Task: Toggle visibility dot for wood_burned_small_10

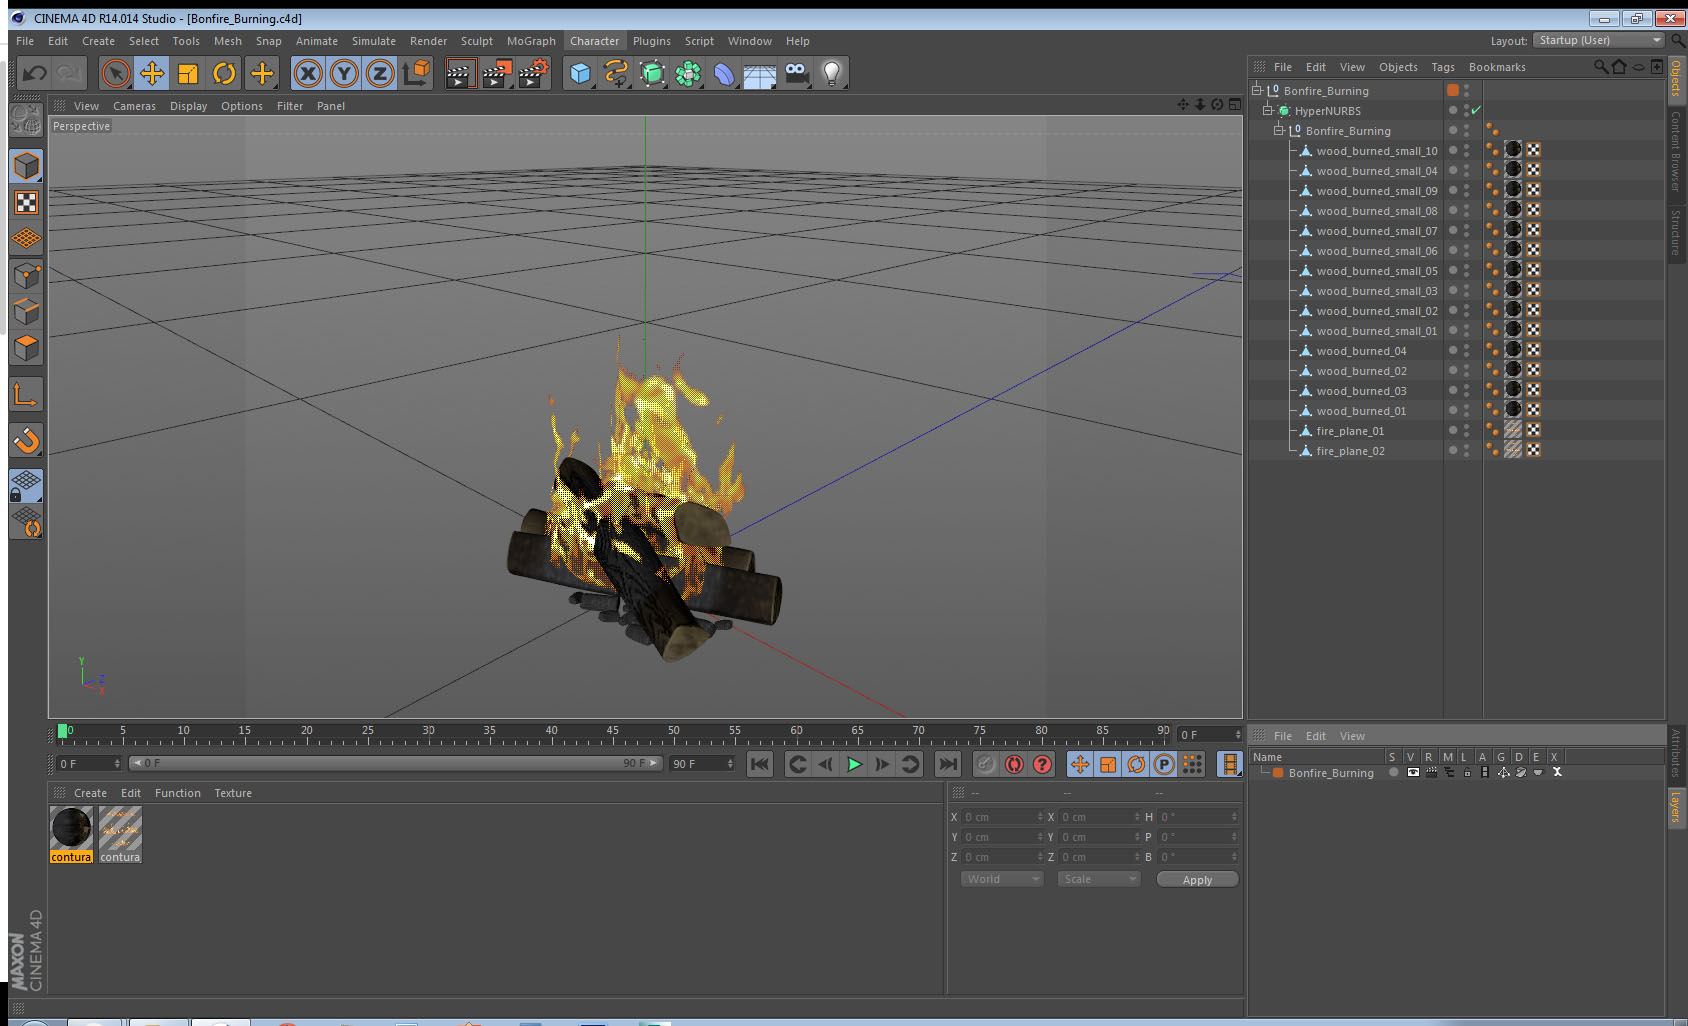Action: pyautogui.click(x=1453, y=150)
